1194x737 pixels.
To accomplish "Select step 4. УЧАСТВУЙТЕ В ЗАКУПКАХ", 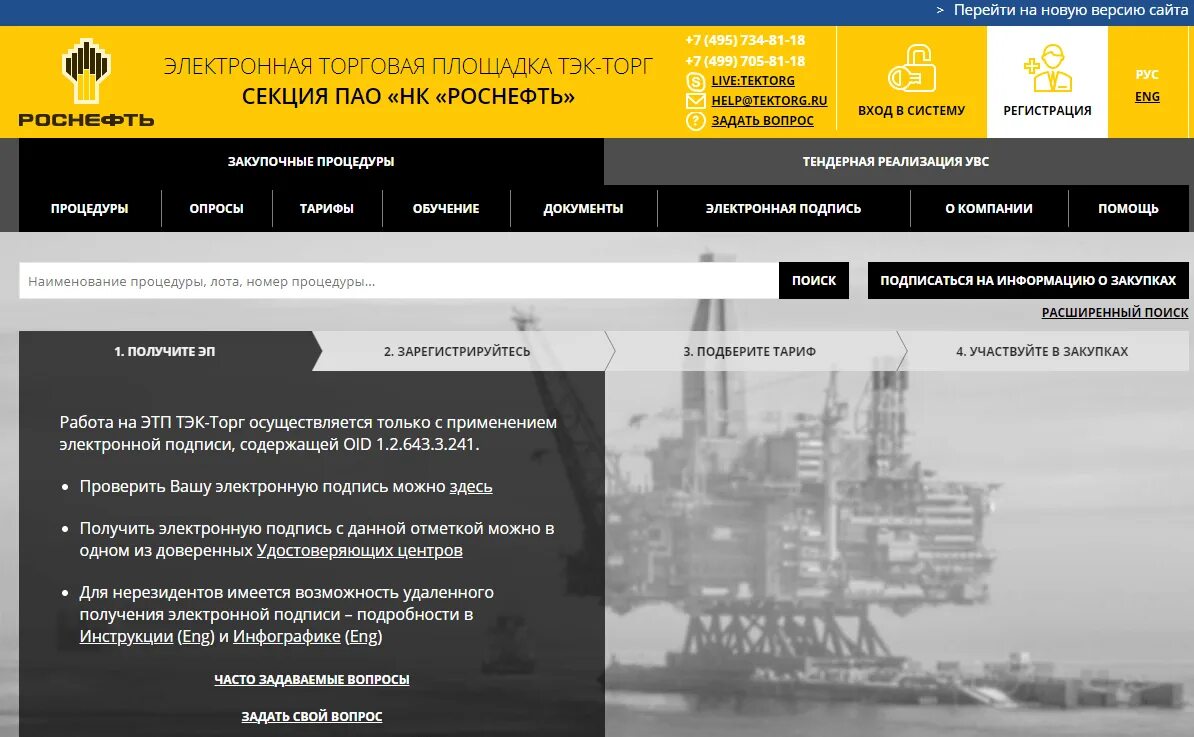I will tap(1042, 351).
